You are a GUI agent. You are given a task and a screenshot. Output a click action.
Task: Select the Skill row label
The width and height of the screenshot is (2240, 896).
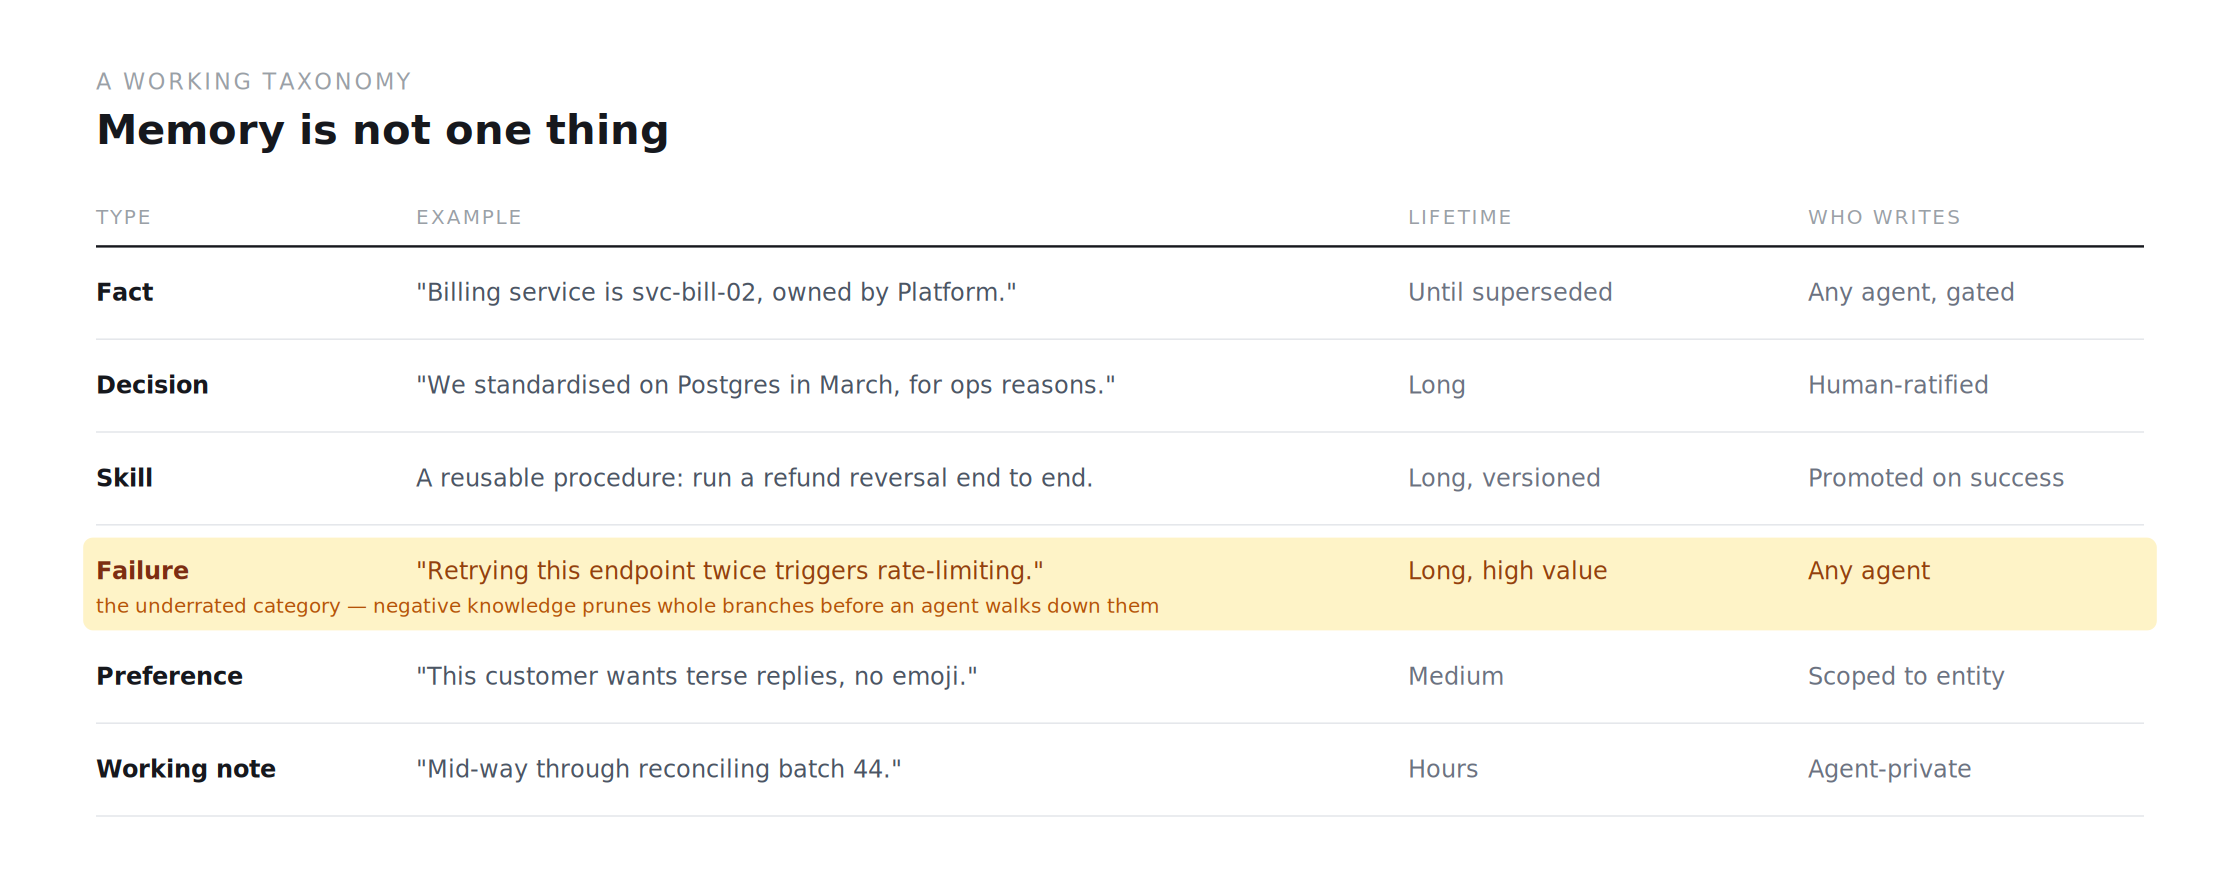pyautogui.click(x=124, y=478)
